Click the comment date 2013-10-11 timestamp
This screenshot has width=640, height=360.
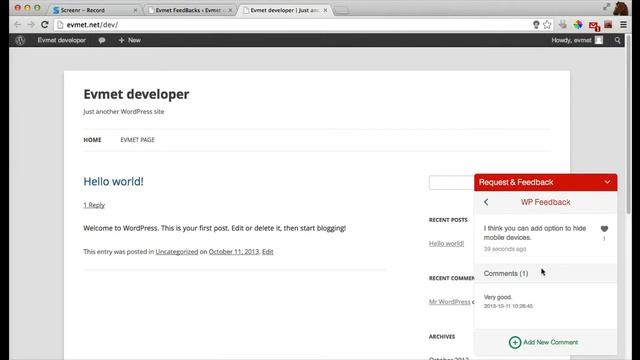coord(508,306)
